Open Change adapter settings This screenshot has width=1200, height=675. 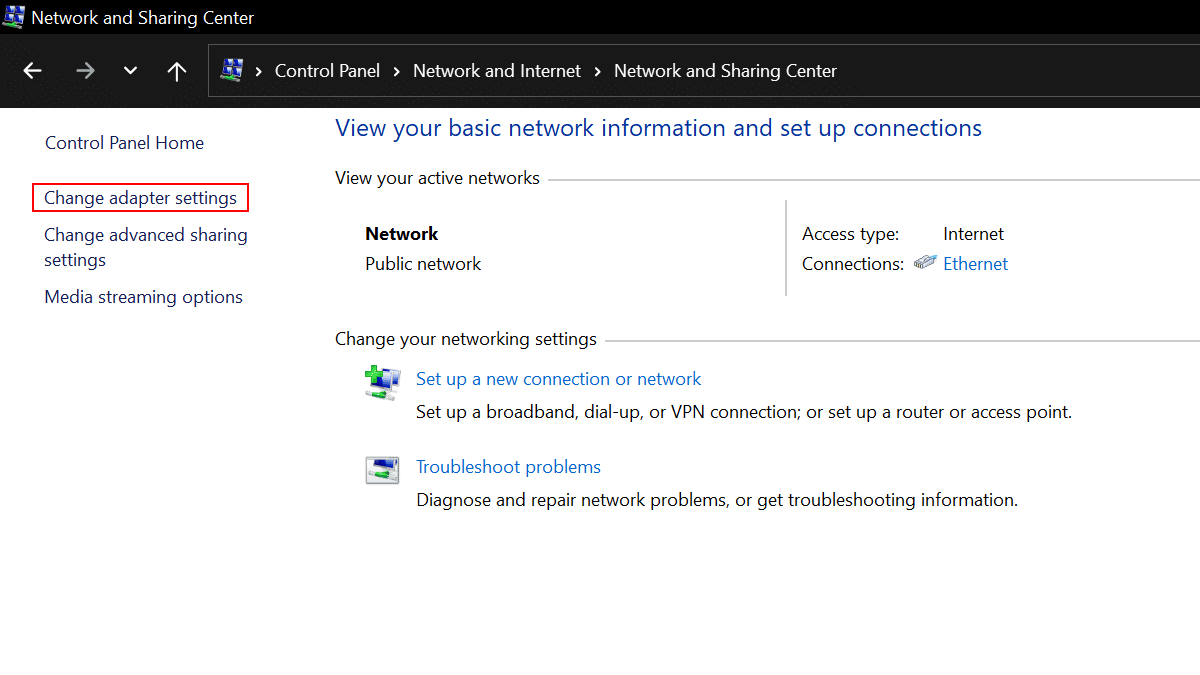click(x=140, y=198)
